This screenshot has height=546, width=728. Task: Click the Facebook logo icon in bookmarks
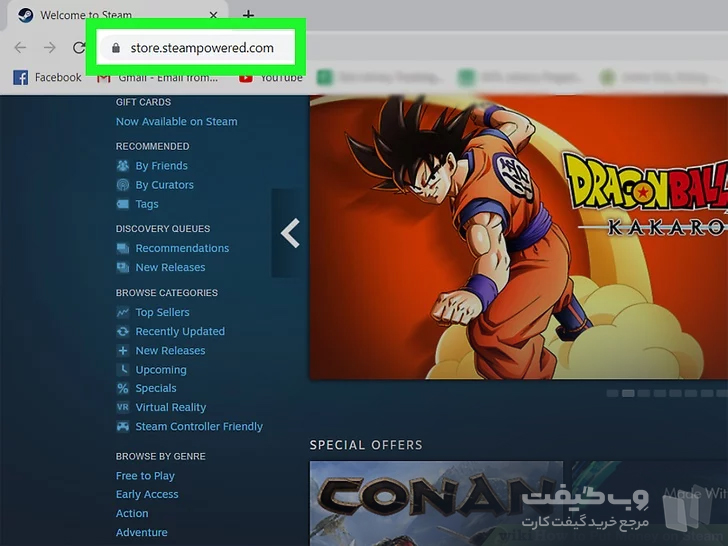pos(20,78)
